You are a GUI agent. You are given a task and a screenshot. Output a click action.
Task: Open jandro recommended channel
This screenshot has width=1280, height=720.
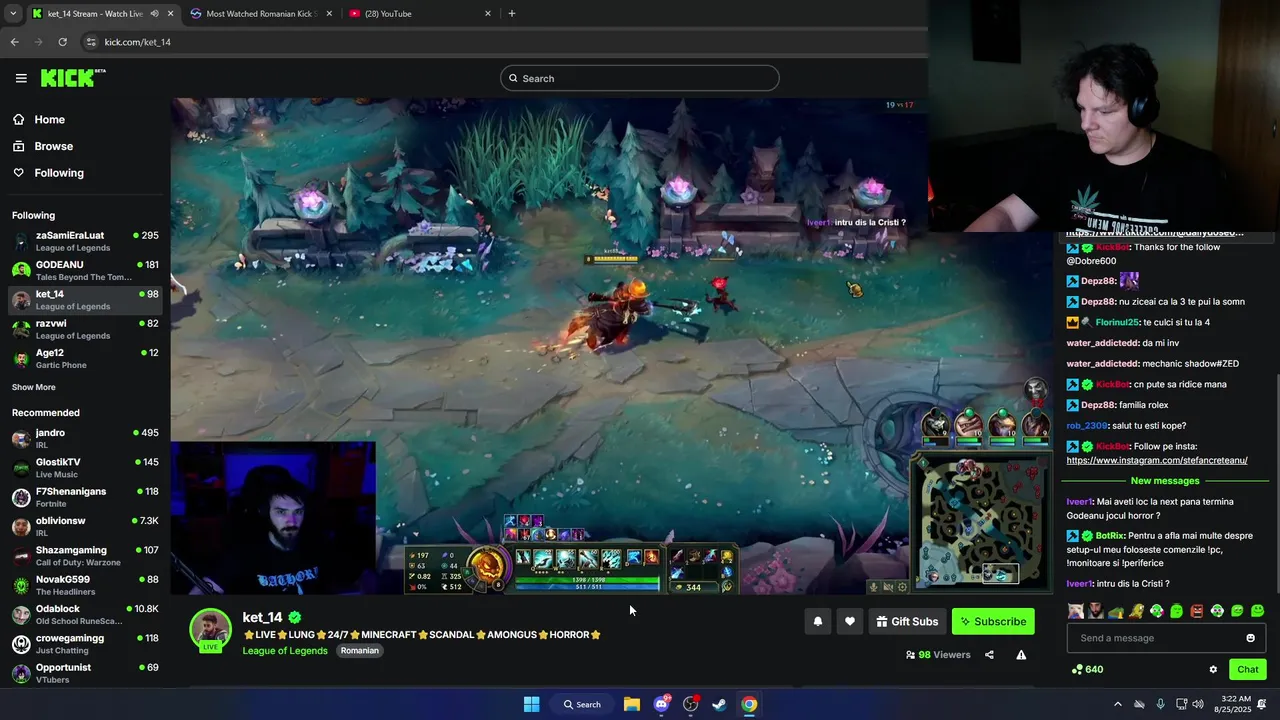(x=85, y=438)
